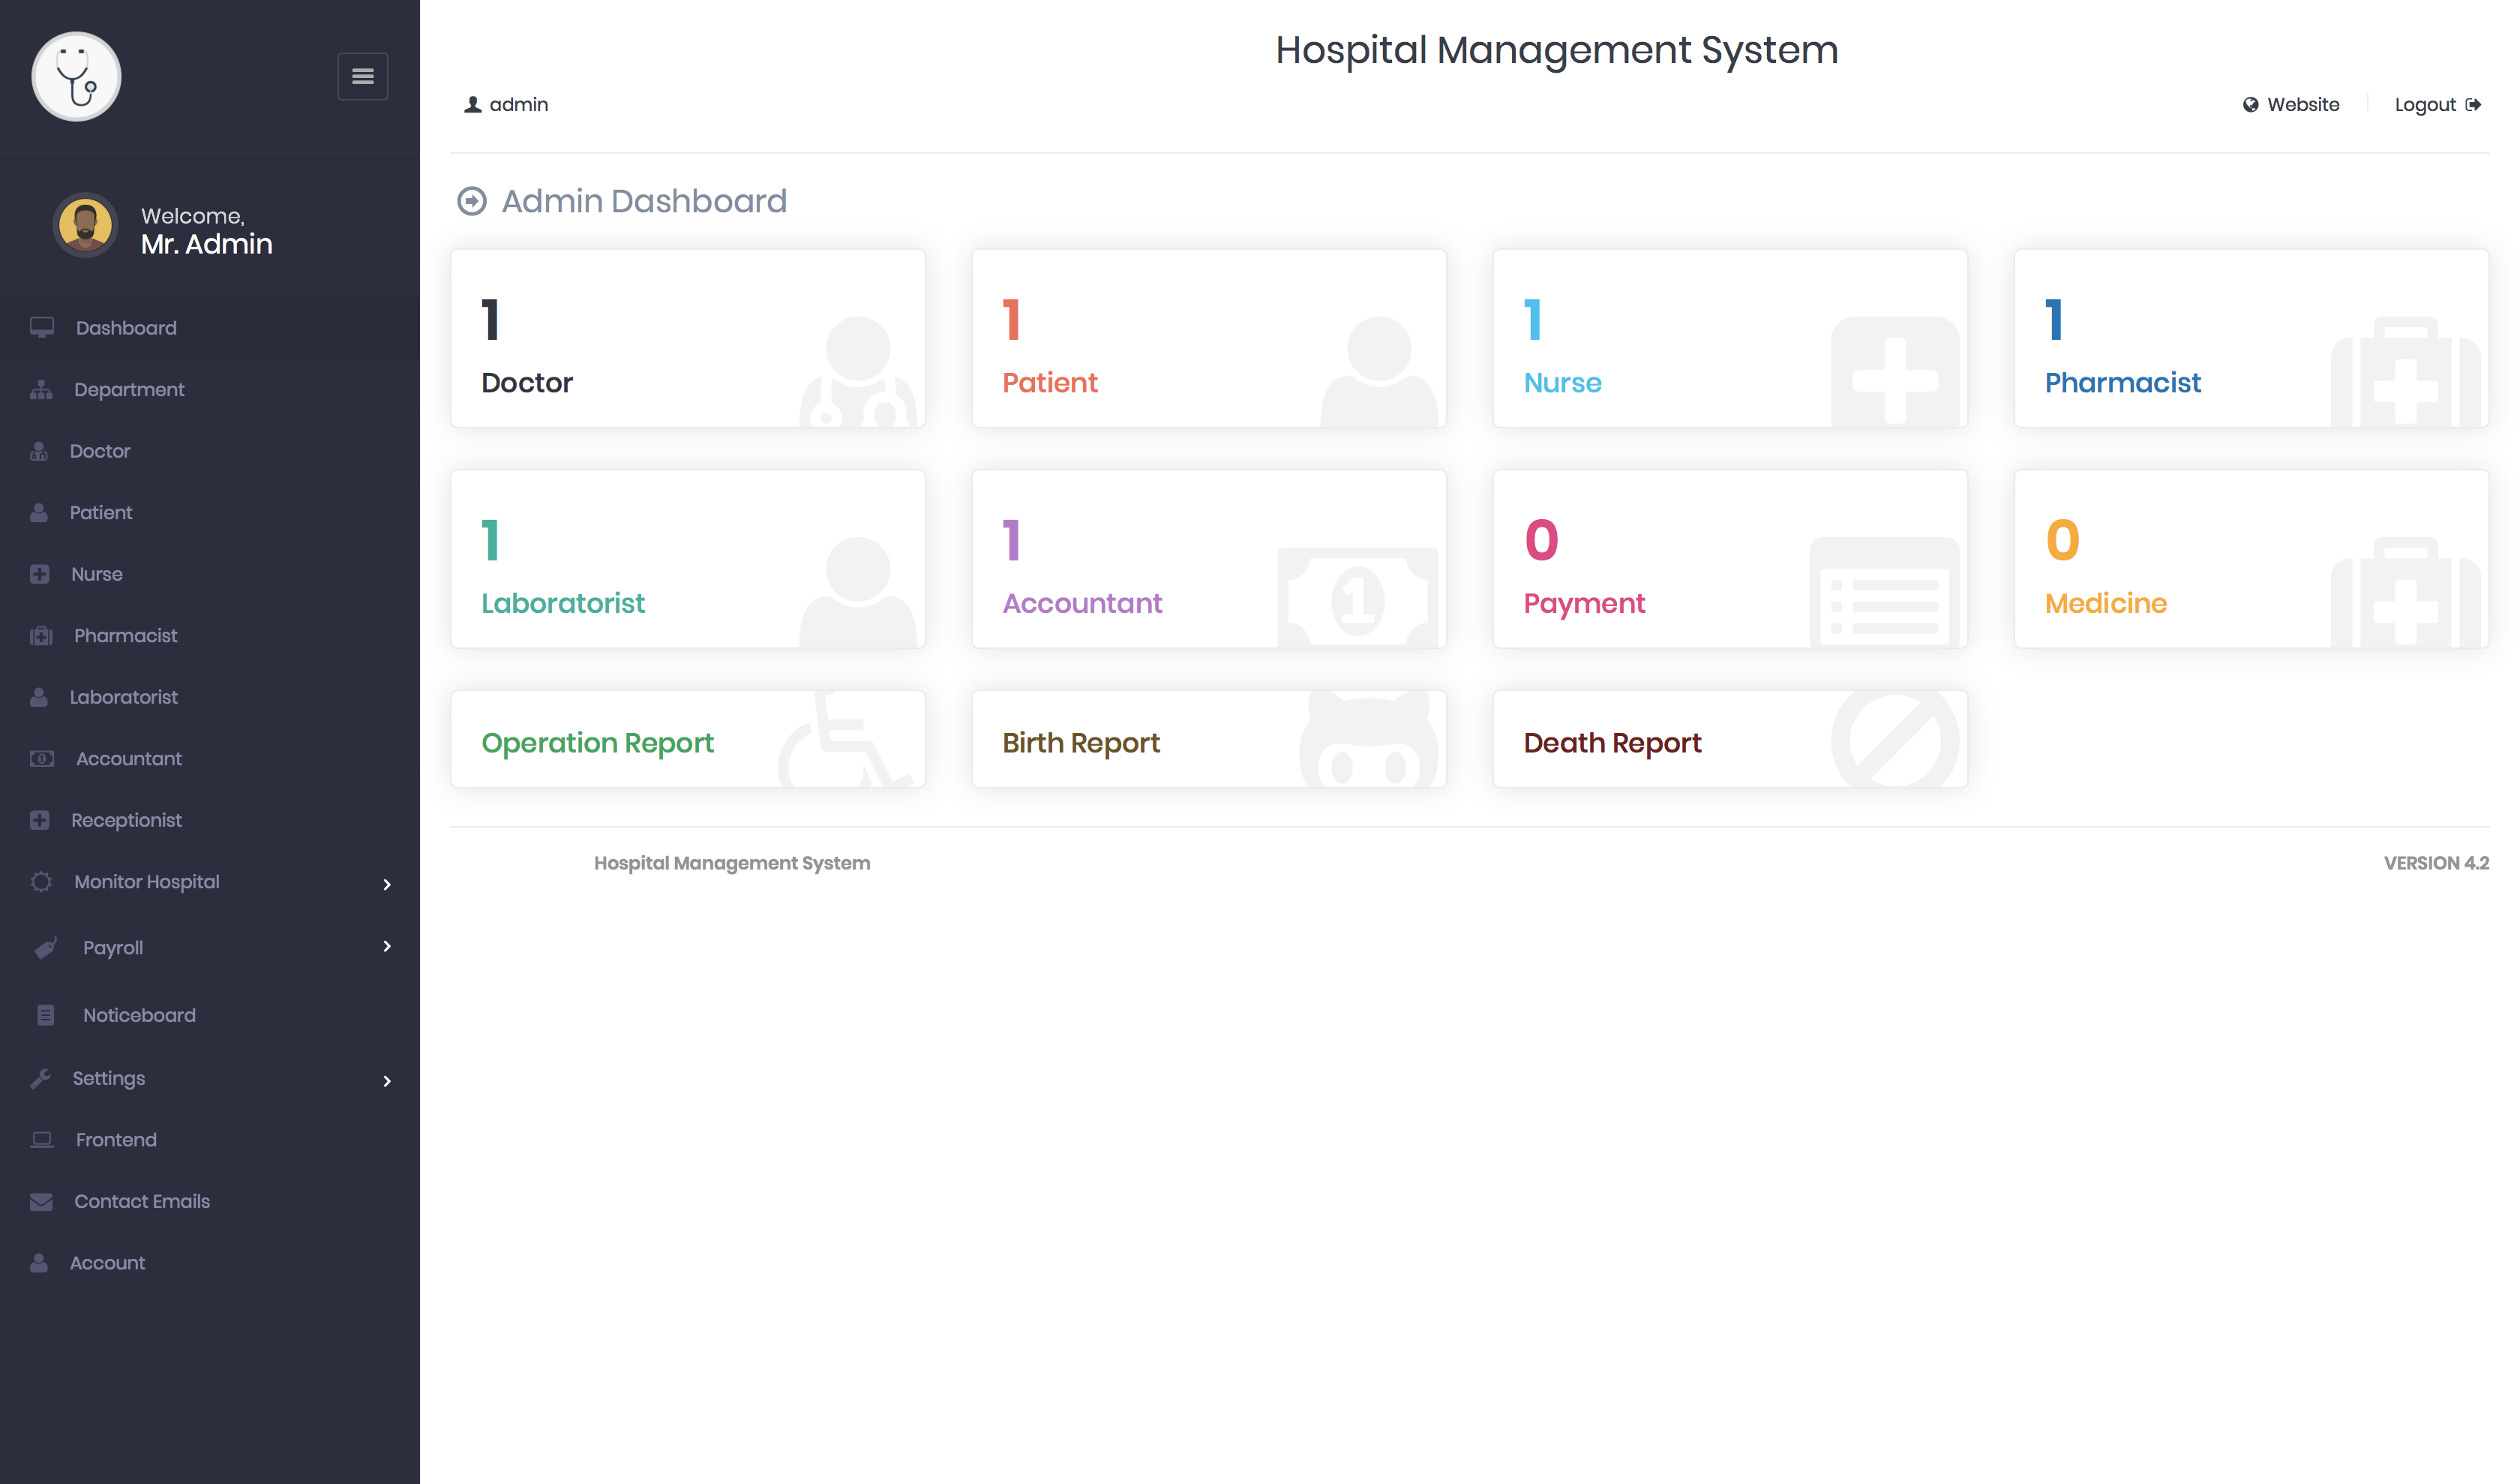This screenshot has width=2520, height=1484.
Task: Open Department in the sidebar menu
Action: (x=210, y=390)
